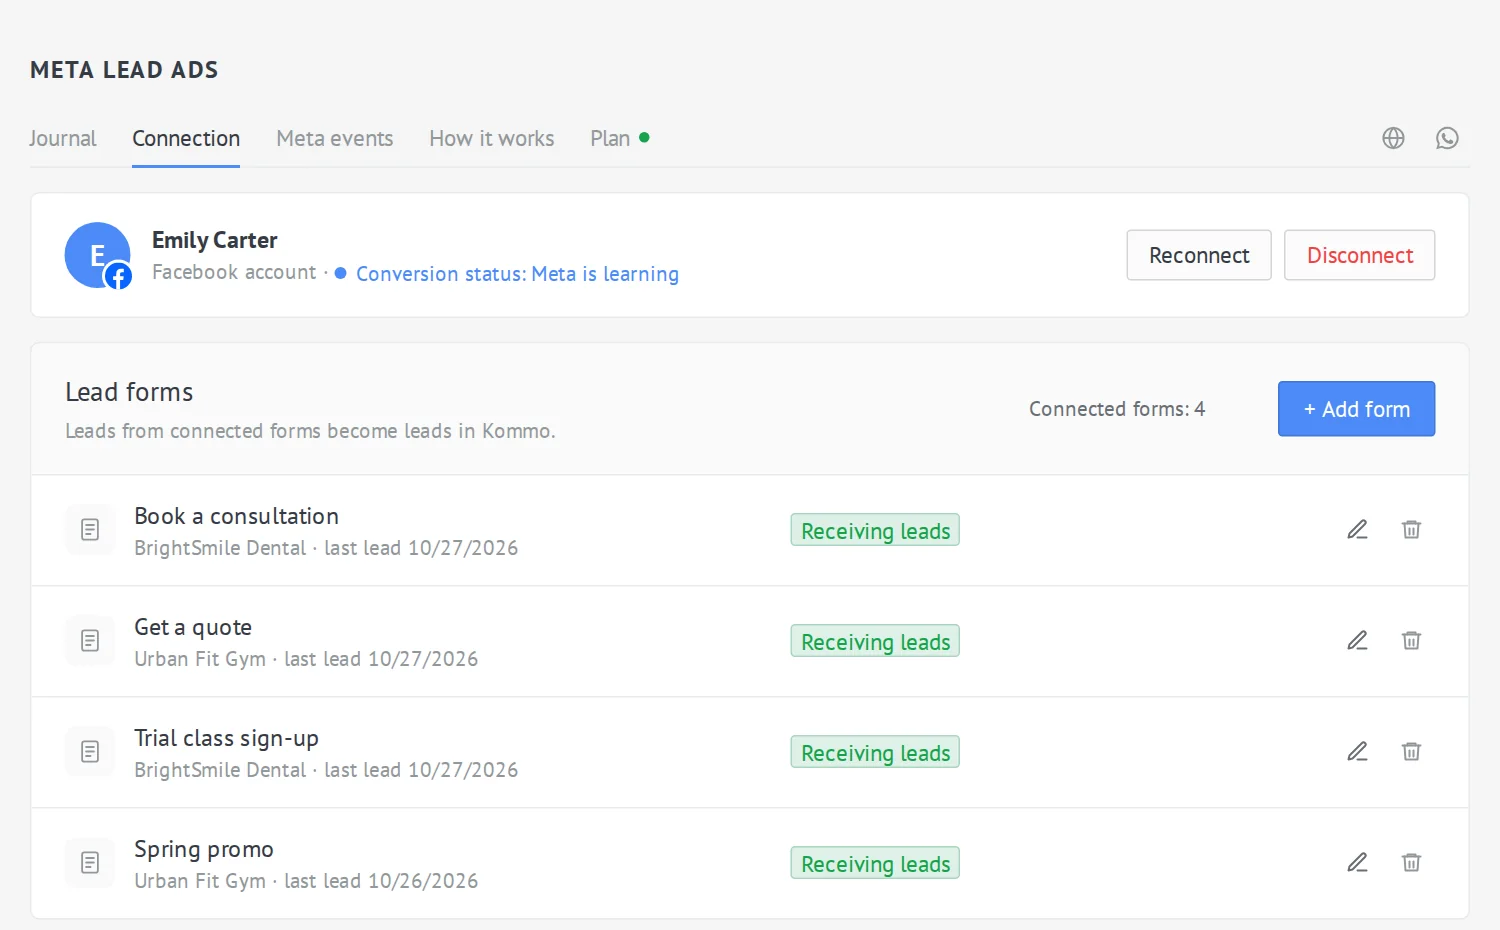Switch to the Journal tab
The width and height of the screenshot is (1500, 930).
63,138
